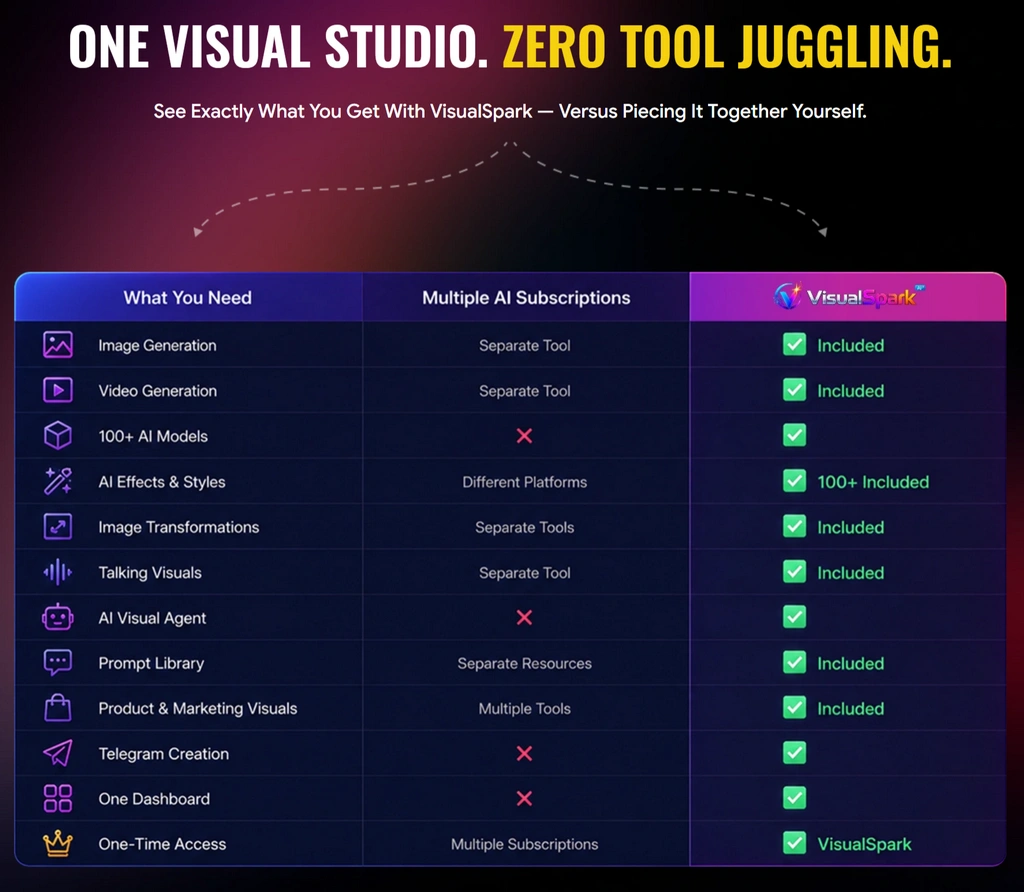This screenshot has height=892, width=1024.
Task: Click green checkmark in Image Transformations row
Action: [794, 526]
